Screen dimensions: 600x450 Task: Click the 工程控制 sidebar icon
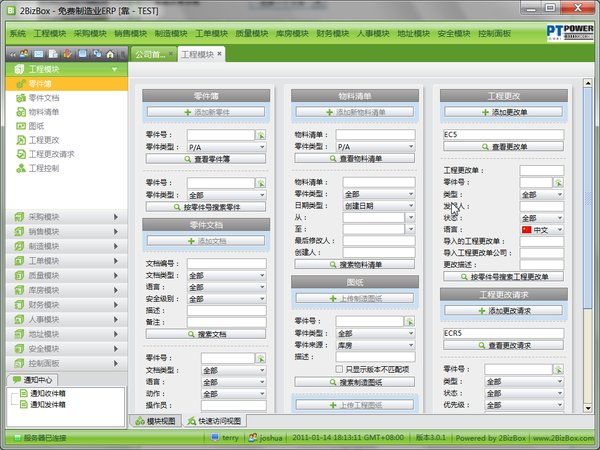pyautogui.click(x=21, y=168)
